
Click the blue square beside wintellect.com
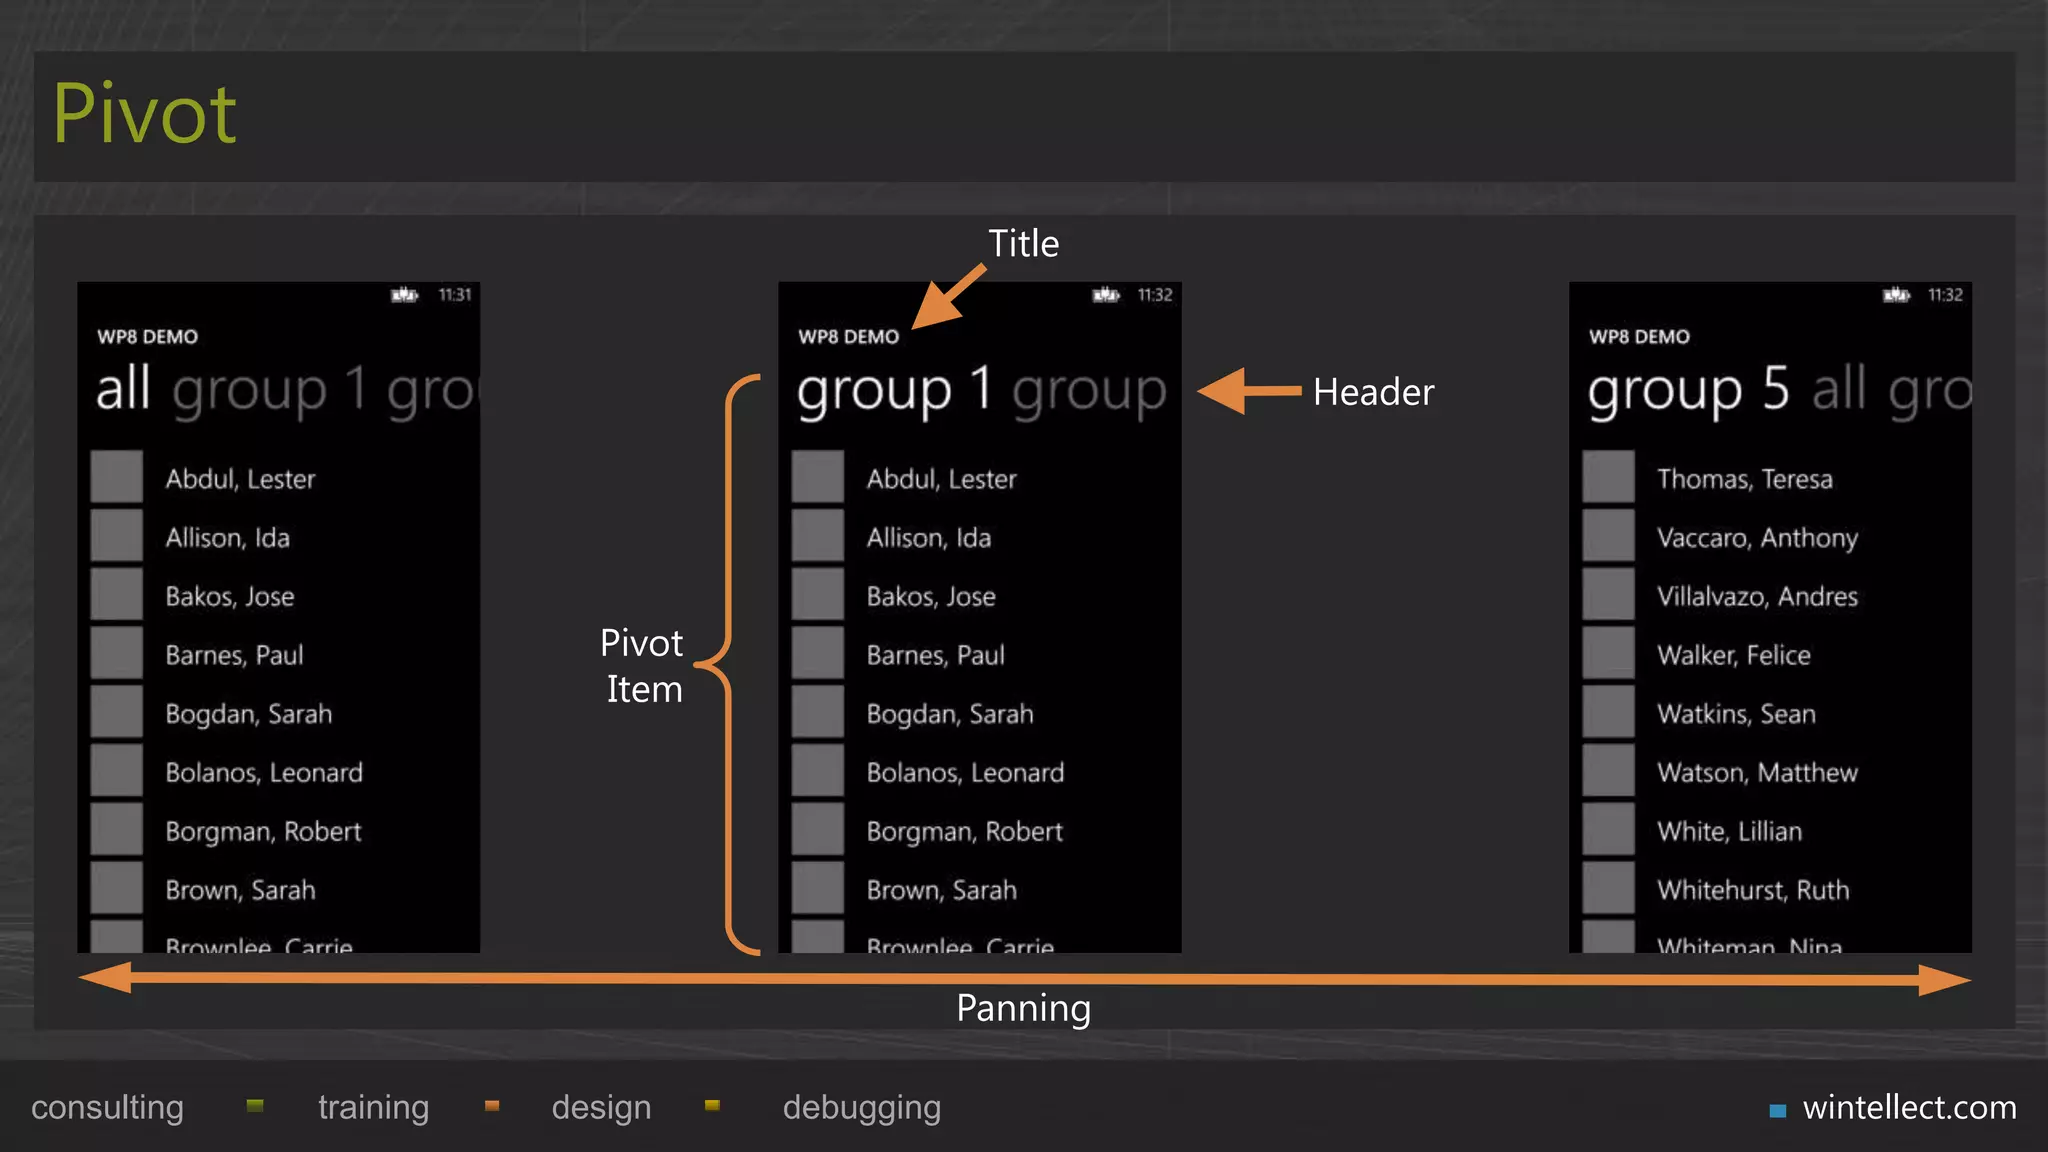click(x=1777, y=1110)
